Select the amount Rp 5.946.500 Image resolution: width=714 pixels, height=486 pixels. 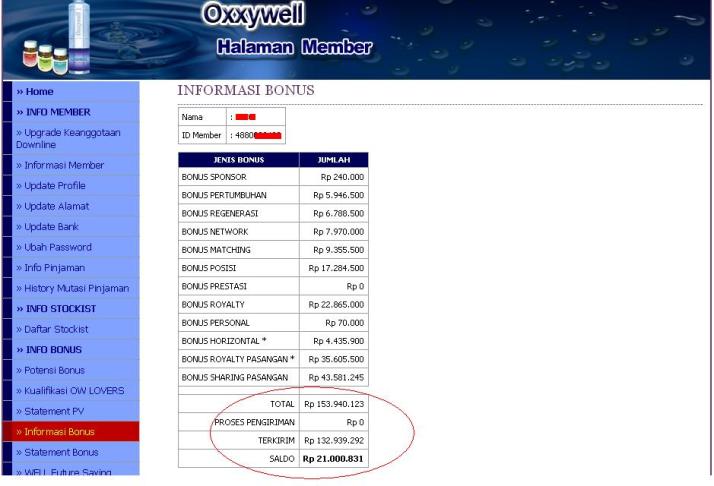(x=339, y=195)
